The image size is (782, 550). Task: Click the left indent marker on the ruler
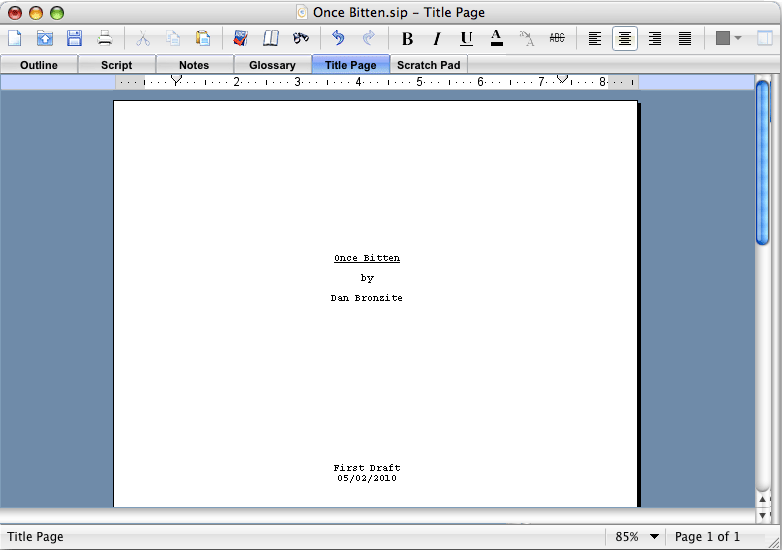coord(176,80)
